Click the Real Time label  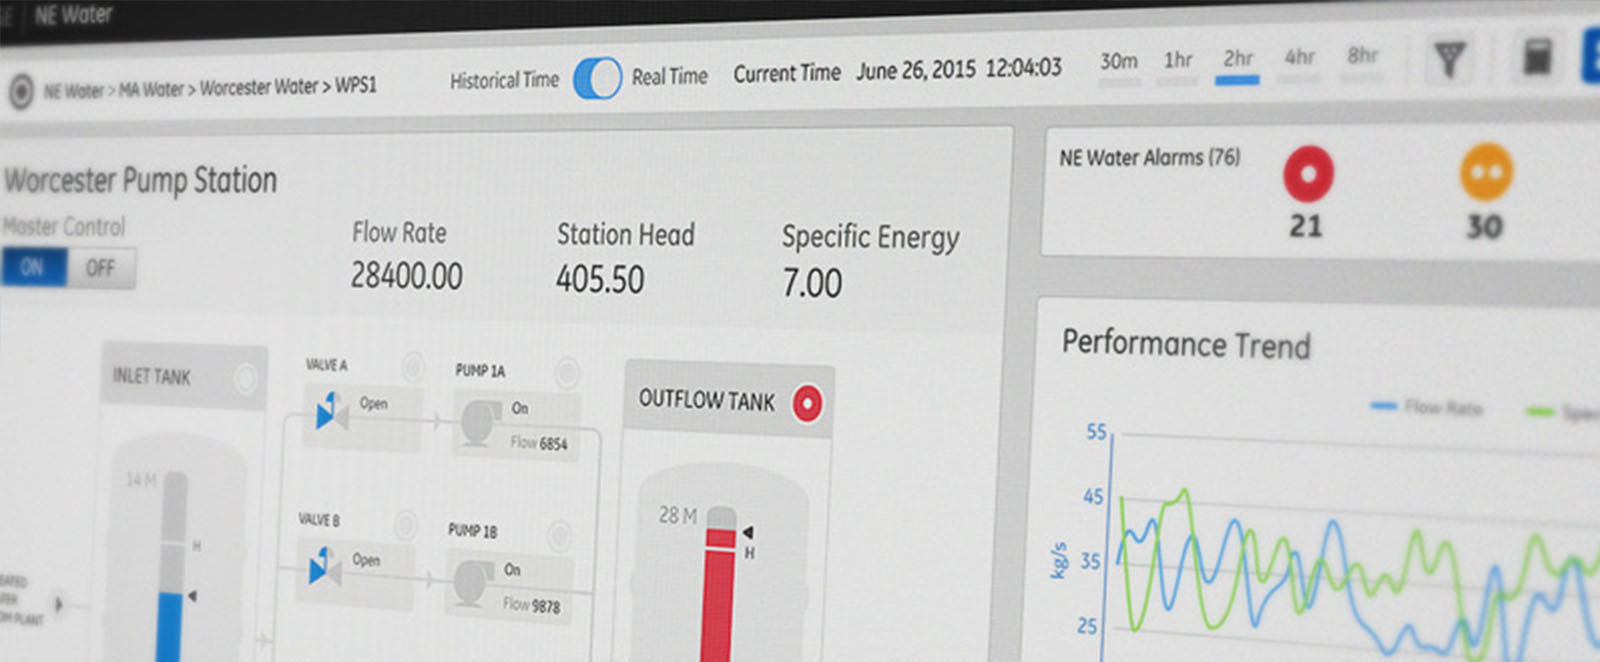670,76
